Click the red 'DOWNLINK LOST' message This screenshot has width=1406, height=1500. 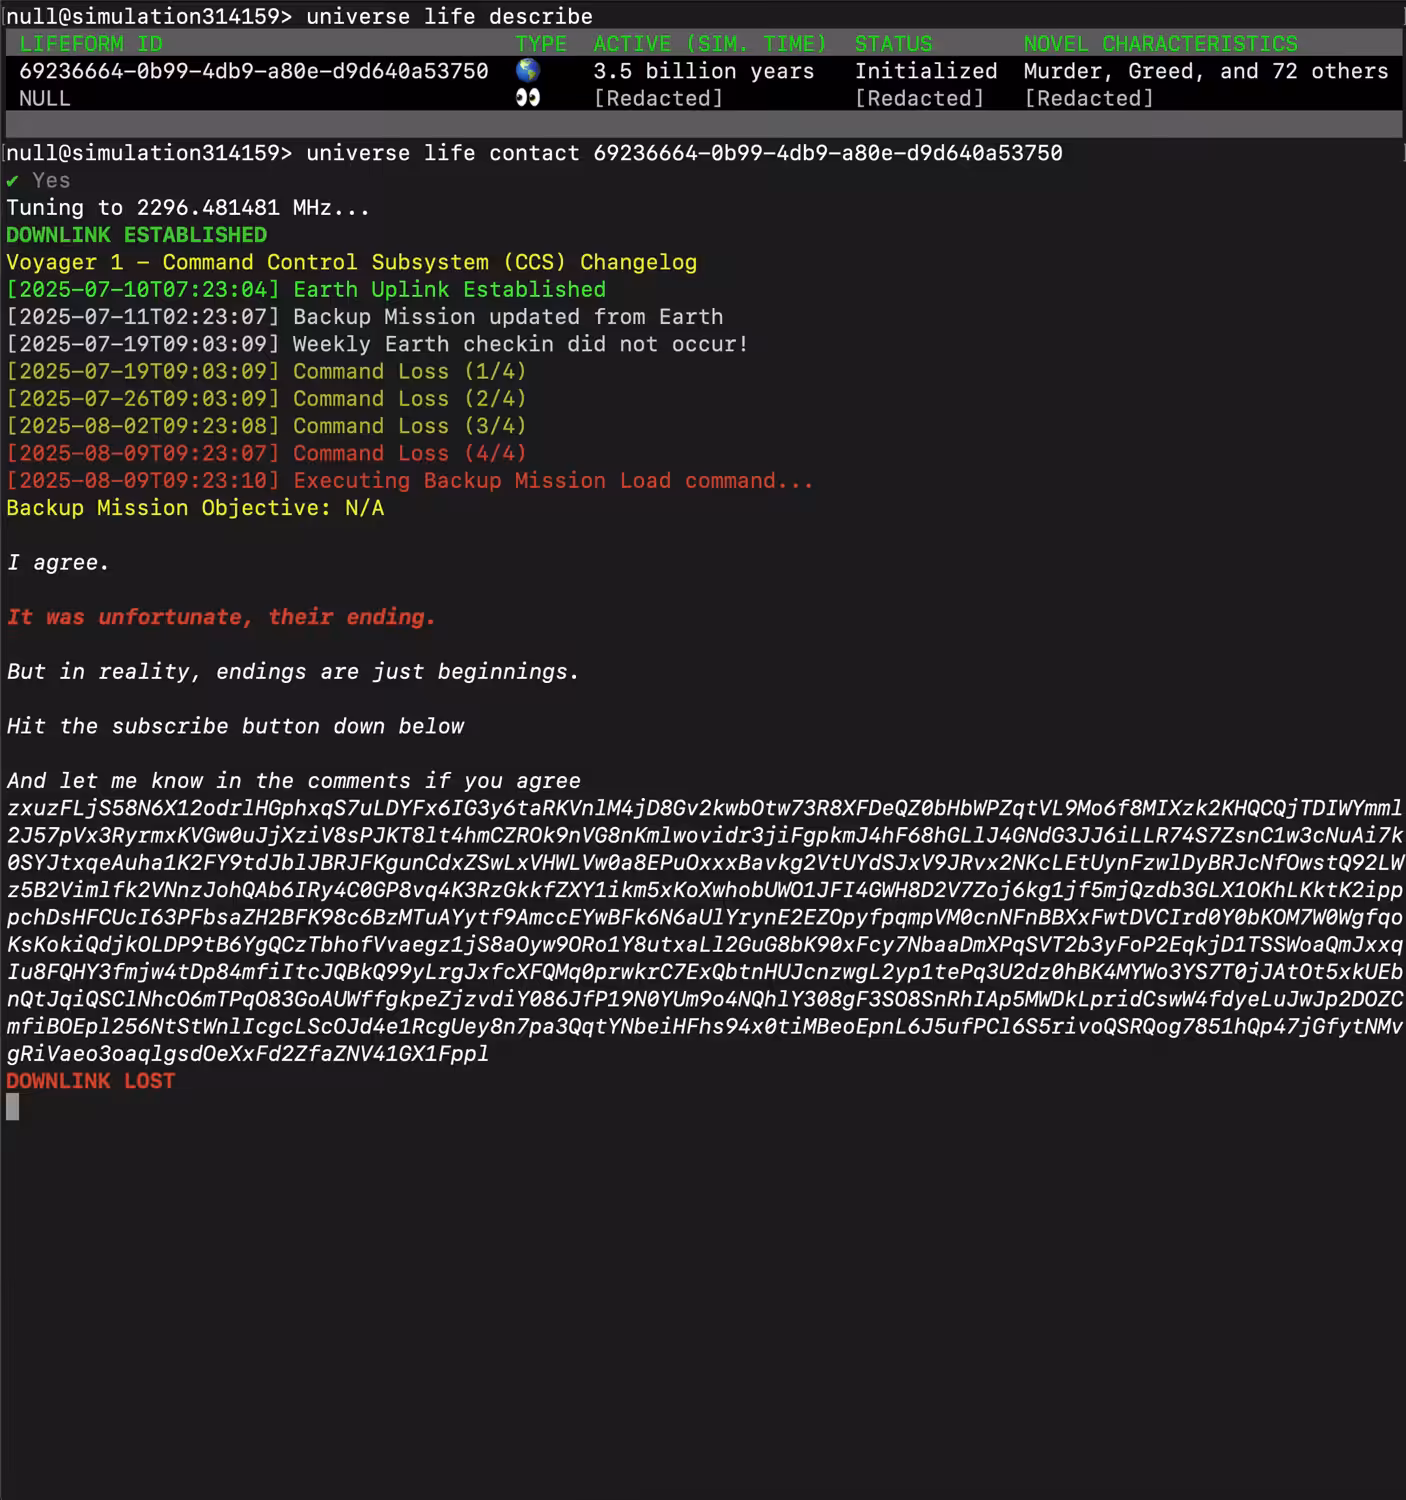click(x=91, y=1081)
